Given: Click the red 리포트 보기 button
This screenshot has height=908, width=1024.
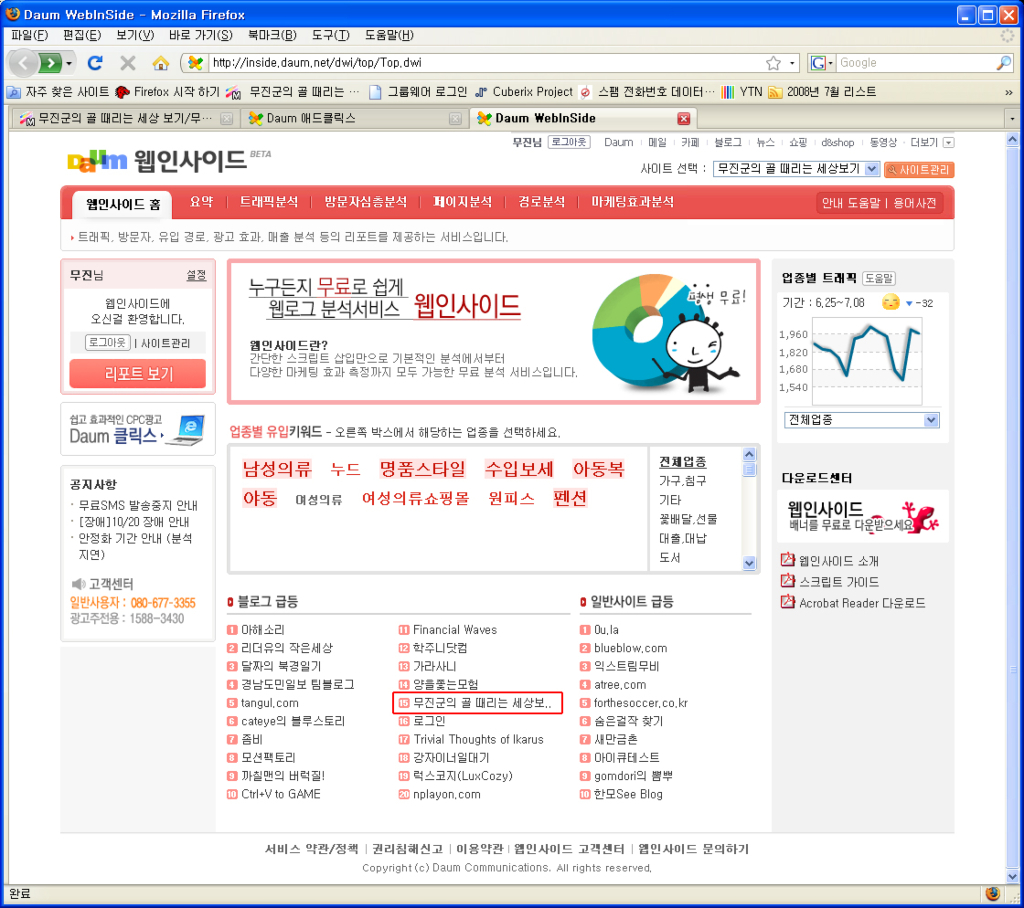Looking at the screenshot, I should 138,374.
